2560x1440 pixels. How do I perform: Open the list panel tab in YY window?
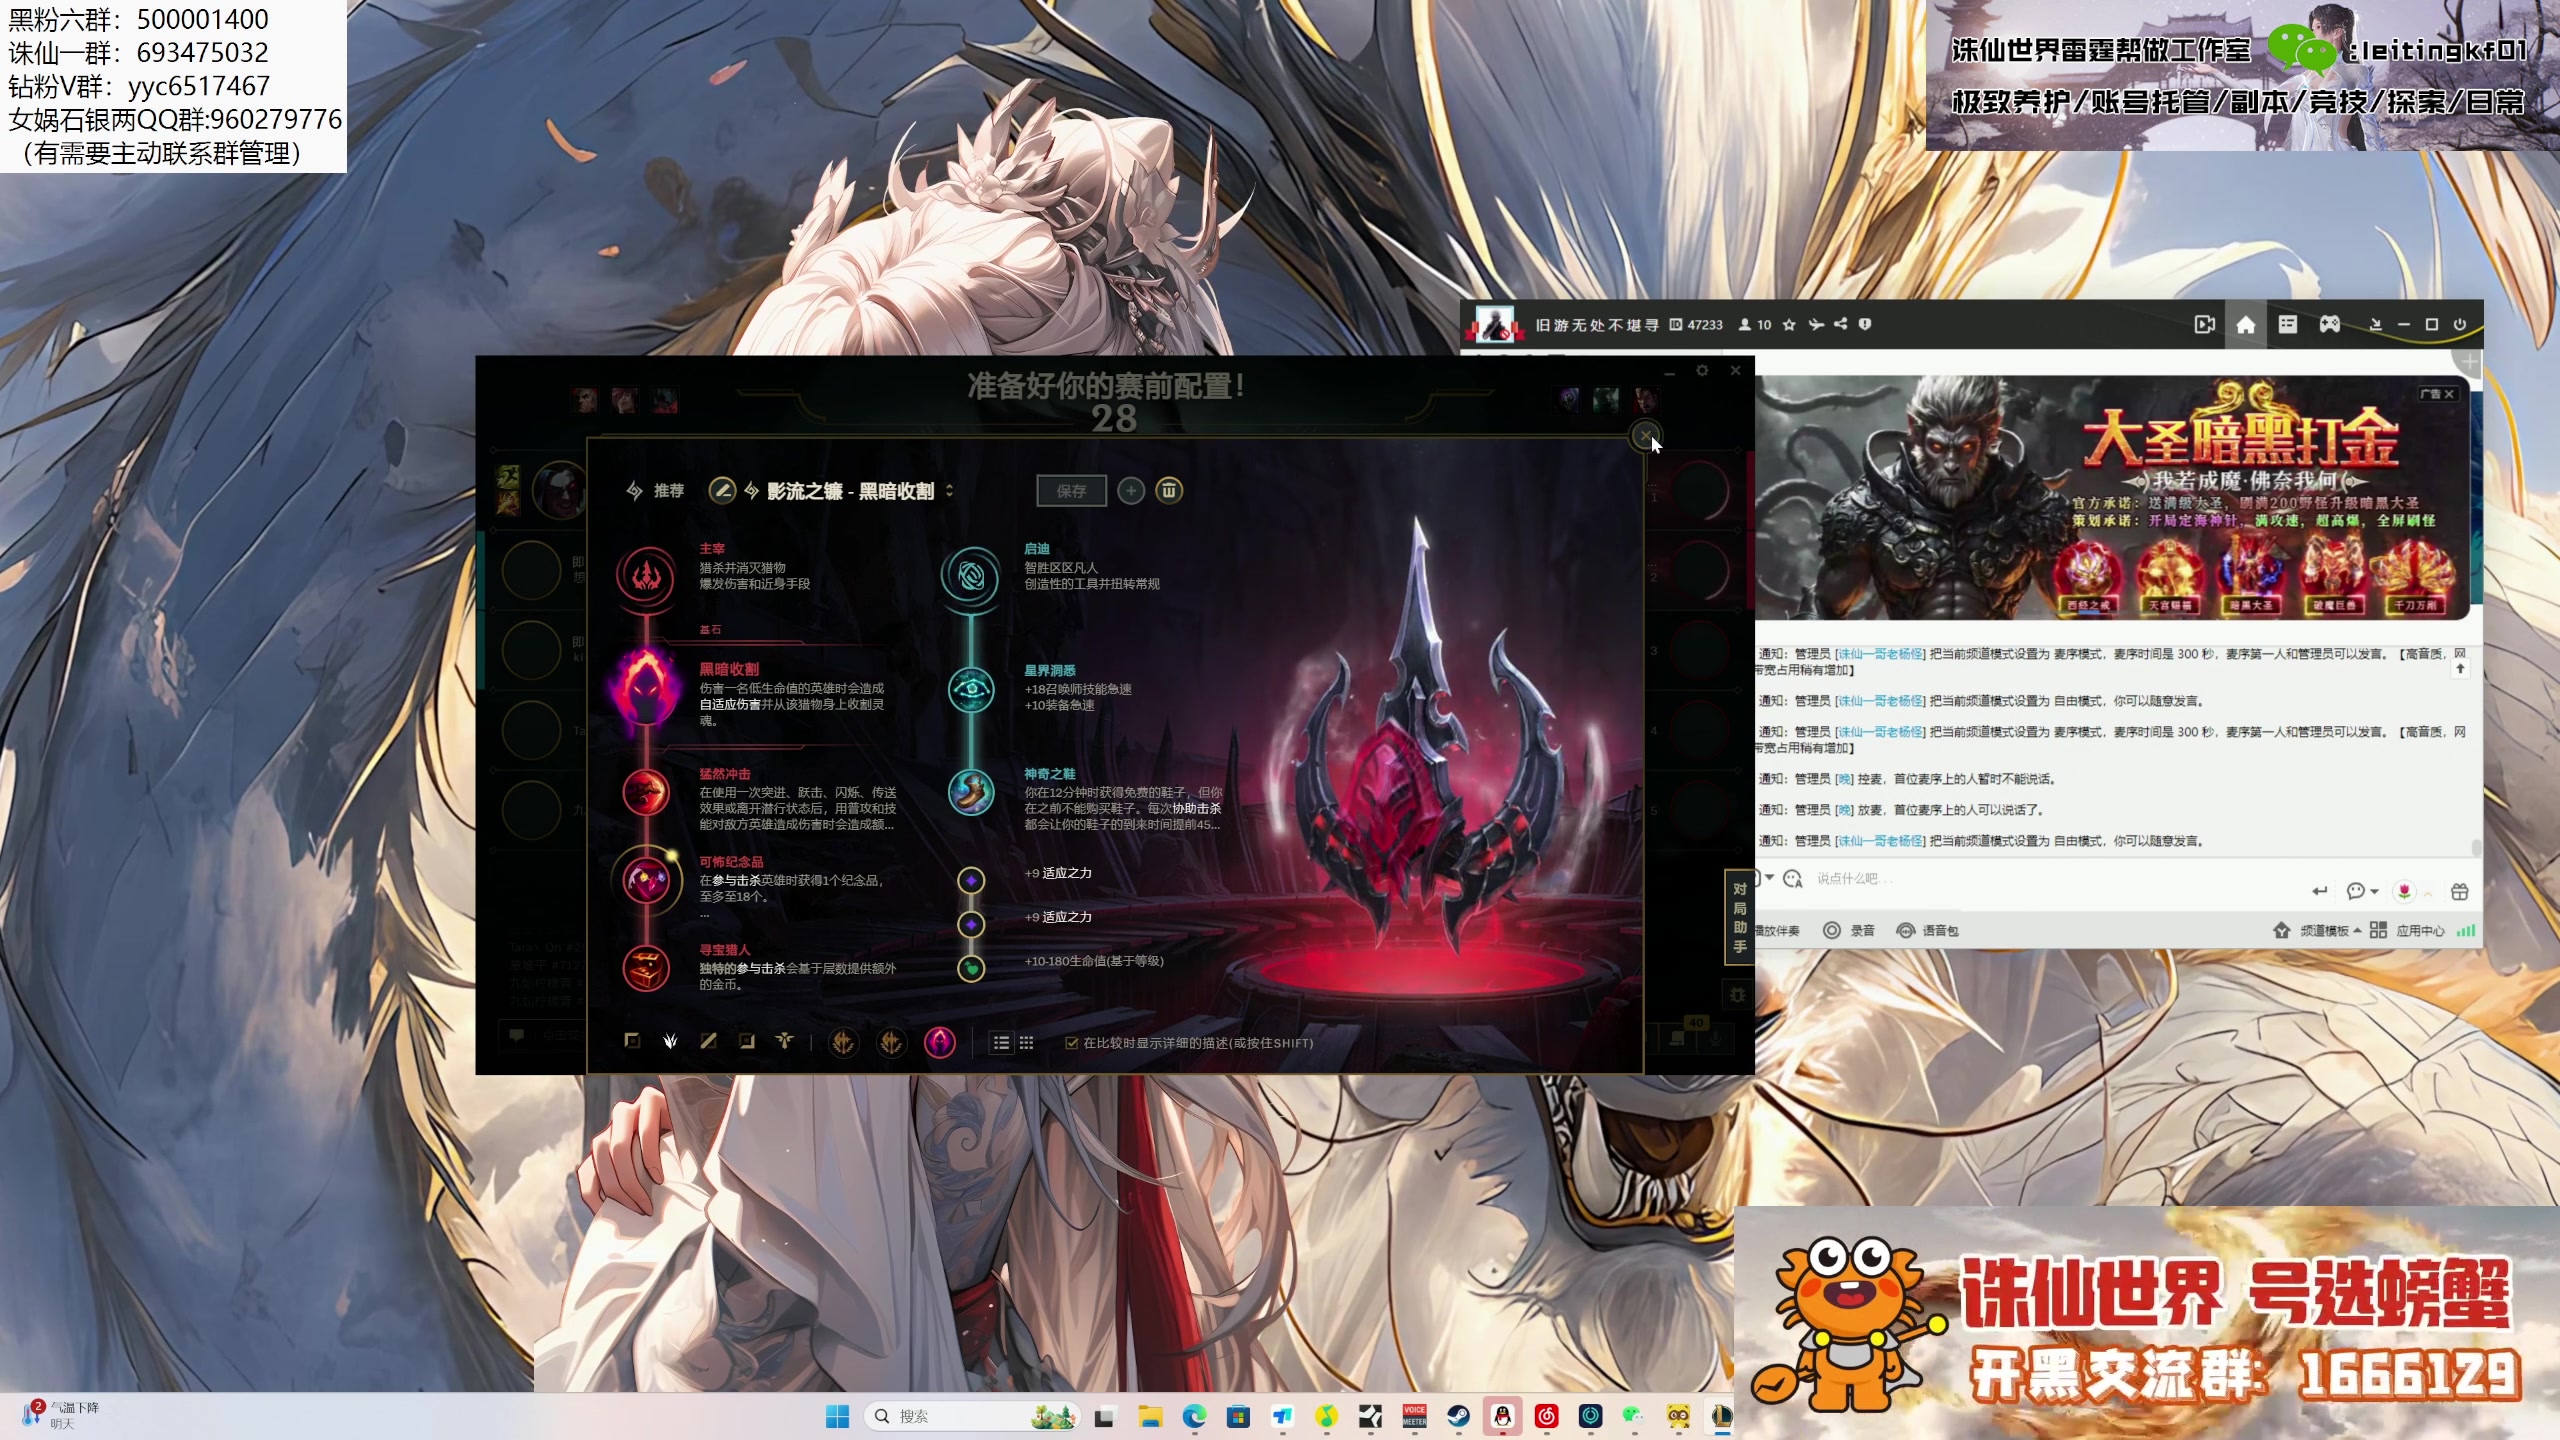click(2287, 325)
